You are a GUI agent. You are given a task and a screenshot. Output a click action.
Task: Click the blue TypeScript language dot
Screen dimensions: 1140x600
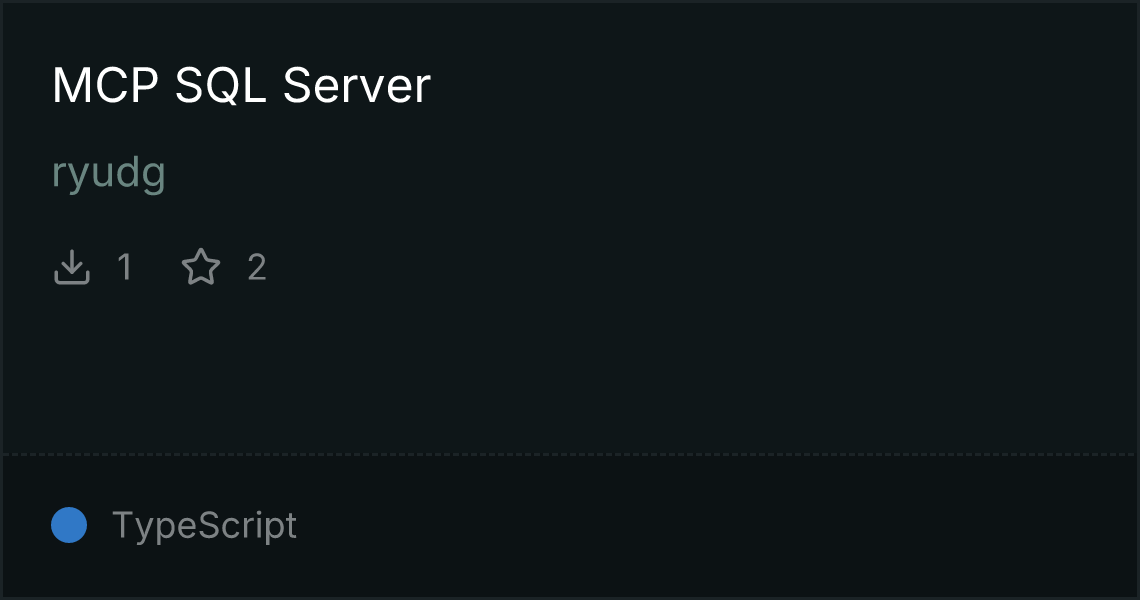pyautogui.click(x=69, y=525)
